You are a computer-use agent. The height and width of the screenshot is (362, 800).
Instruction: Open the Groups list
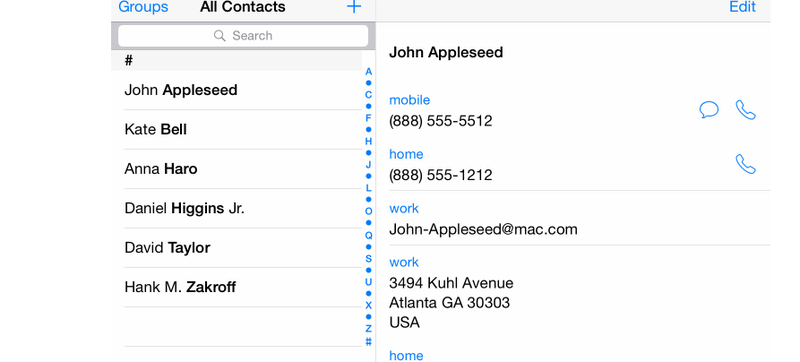pyautogui.click(x=143, y=7)
